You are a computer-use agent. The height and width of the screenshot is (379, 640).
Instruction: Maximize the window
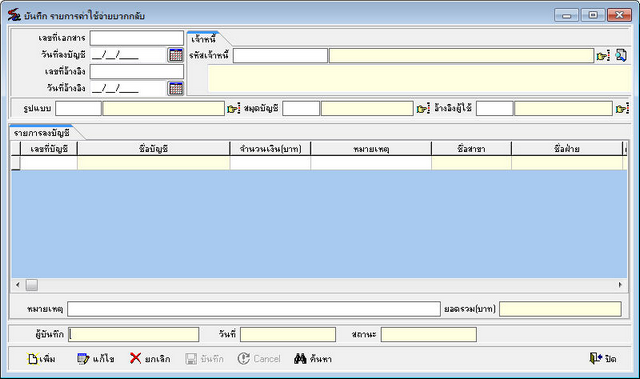point(593,16)
